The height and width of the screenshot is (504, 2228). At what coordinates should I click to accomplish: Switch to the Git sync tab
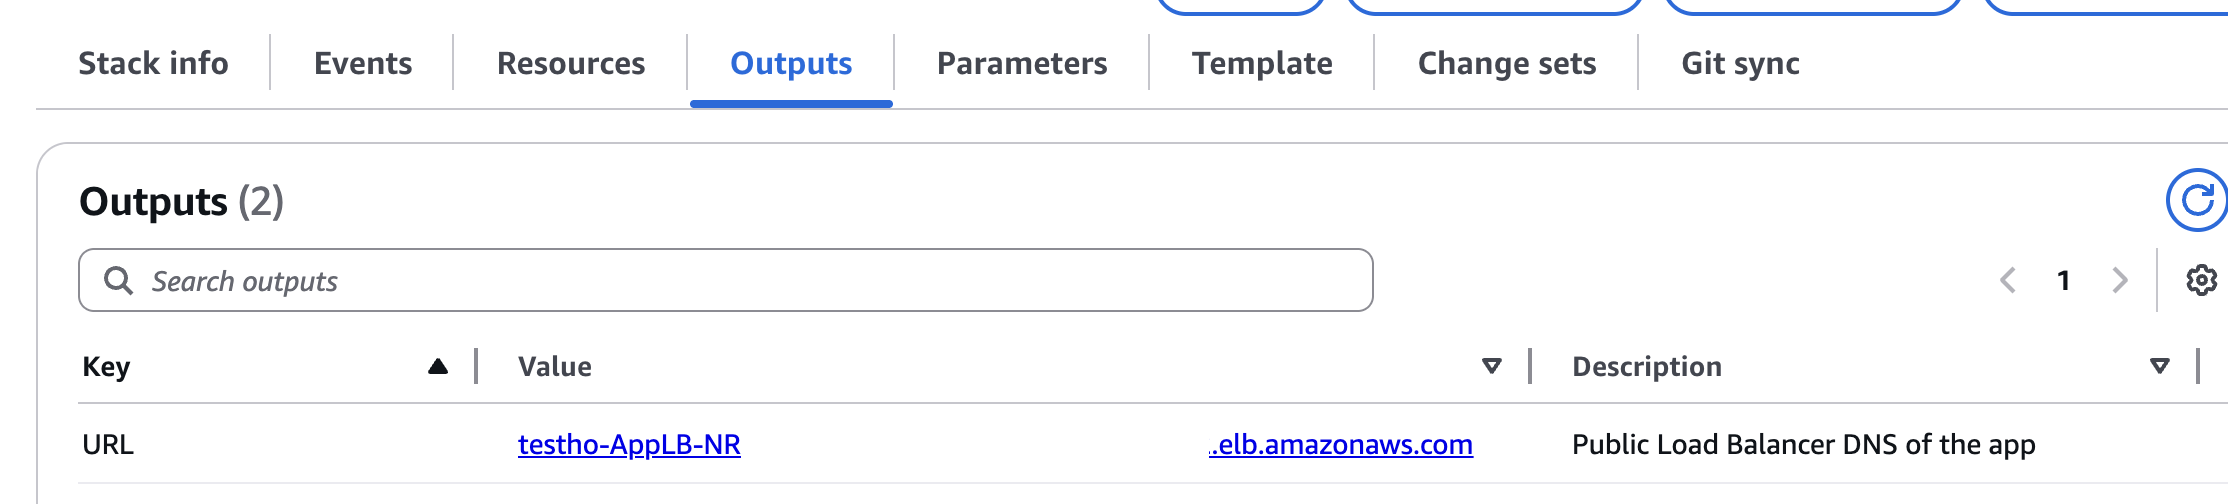(1740, 63)
